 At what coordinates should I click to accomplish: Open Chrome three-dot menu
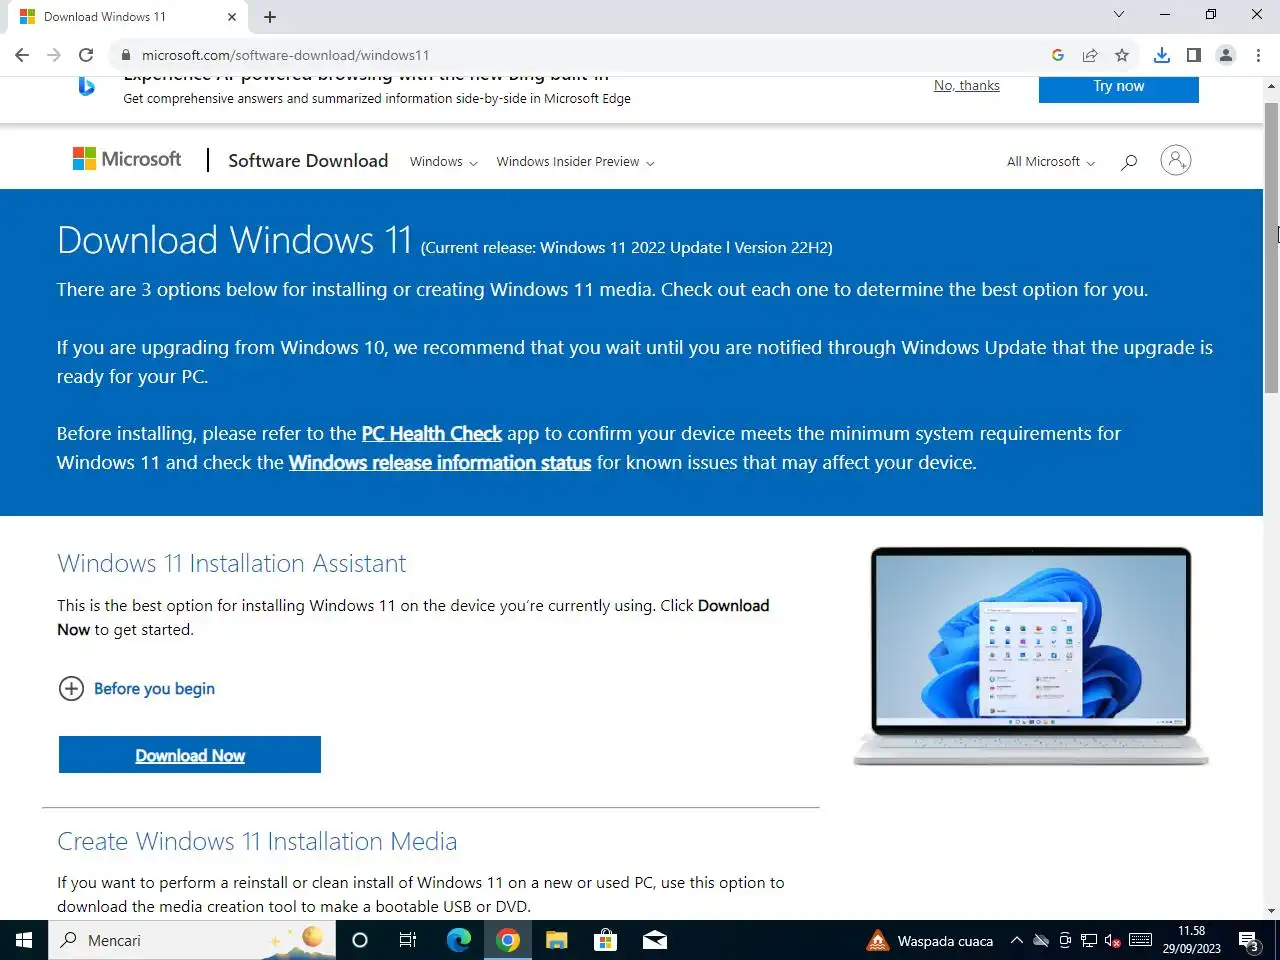point(1258,55)
